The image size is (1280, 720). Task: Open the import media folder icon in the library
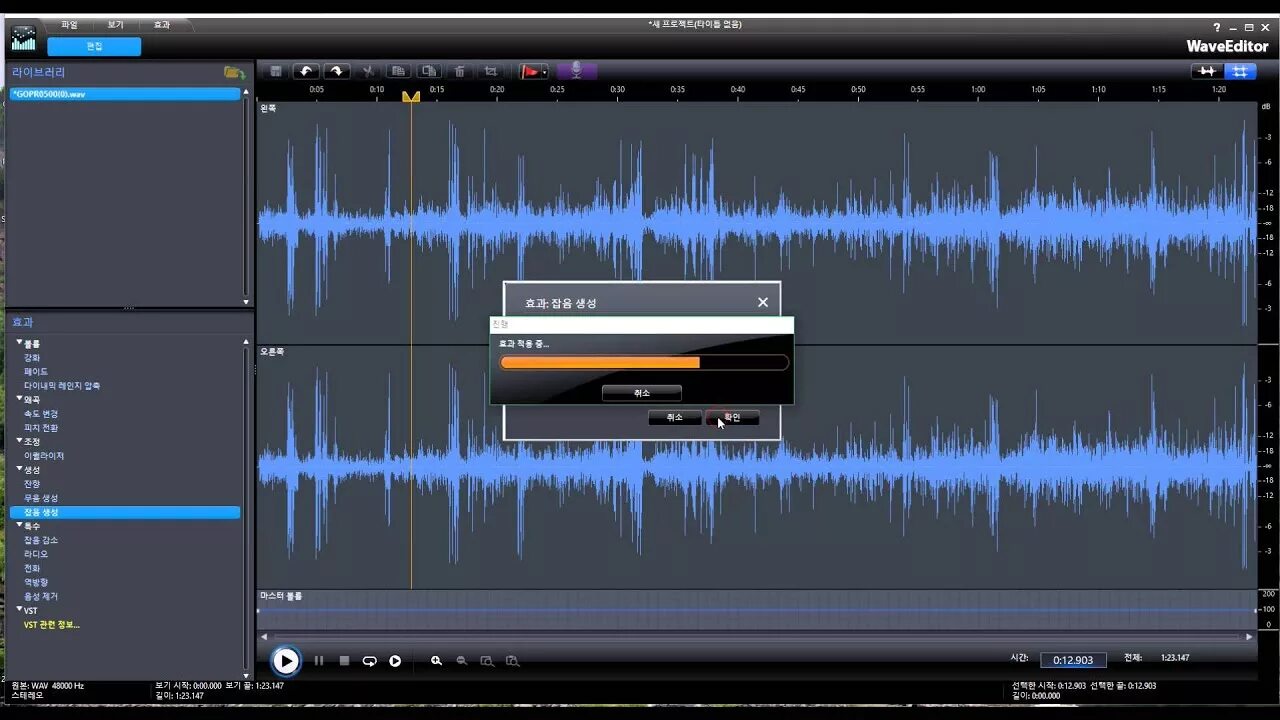234,73
